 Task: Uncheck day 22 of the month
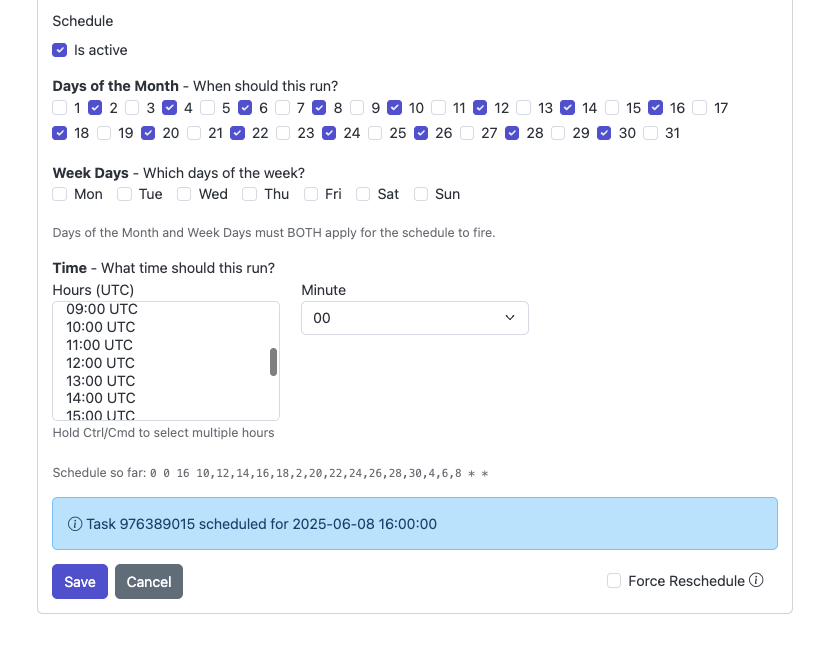tap(238, 133)
